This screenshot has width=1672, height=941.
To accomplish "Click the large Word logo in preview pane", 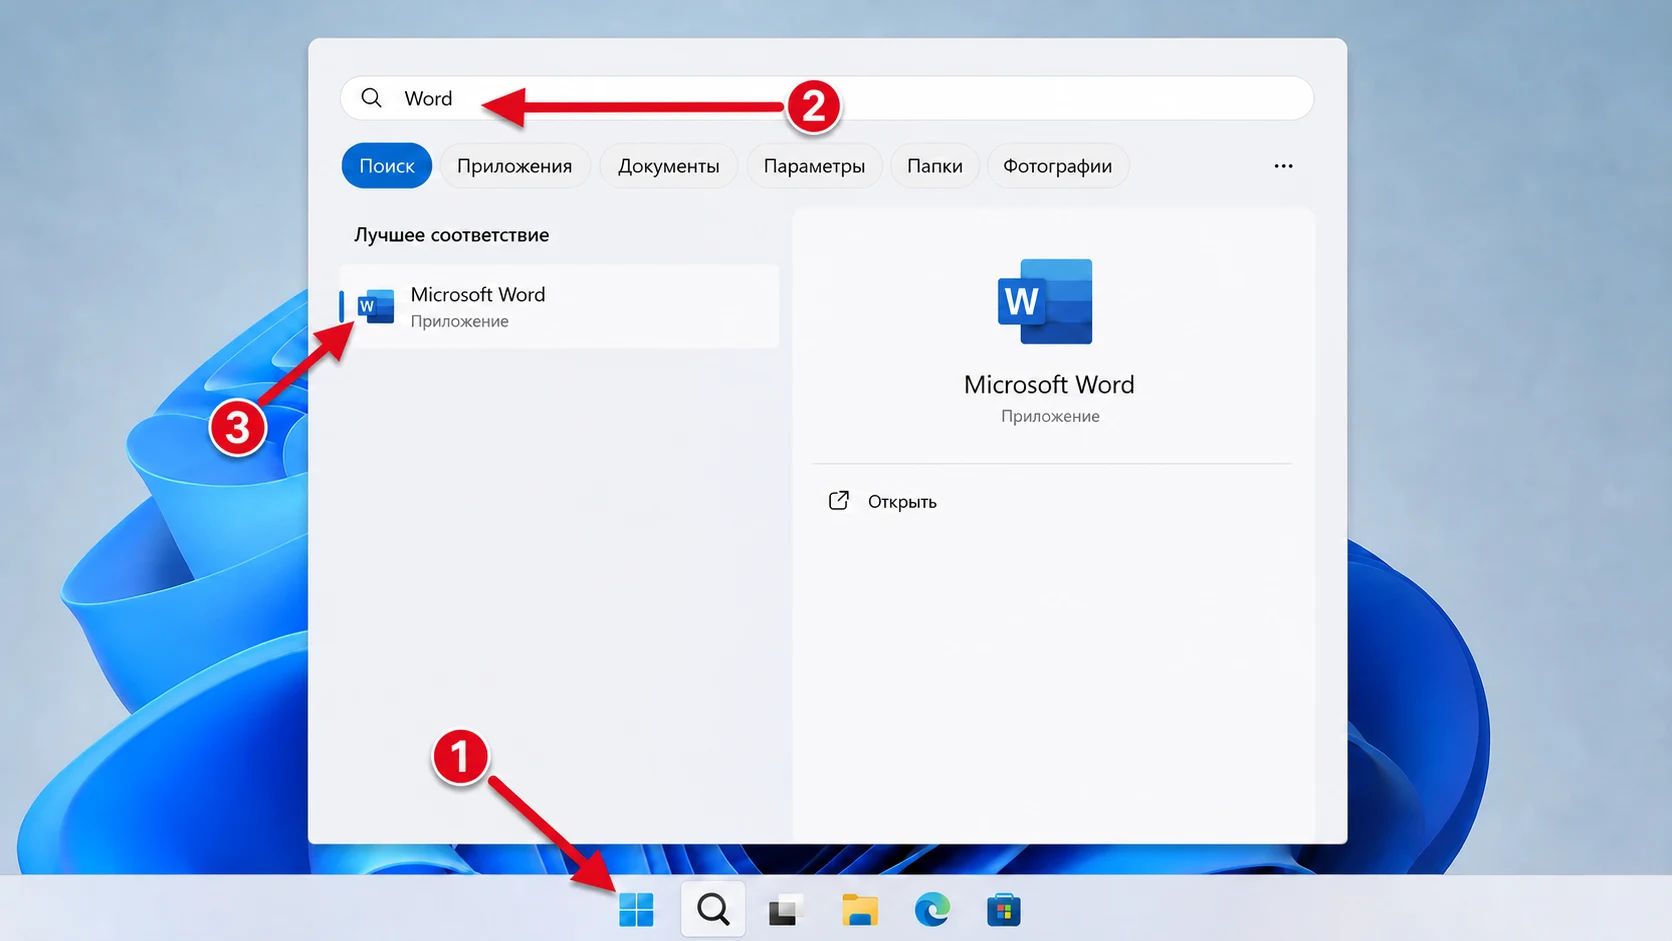I will click(x=1045, y=301).
